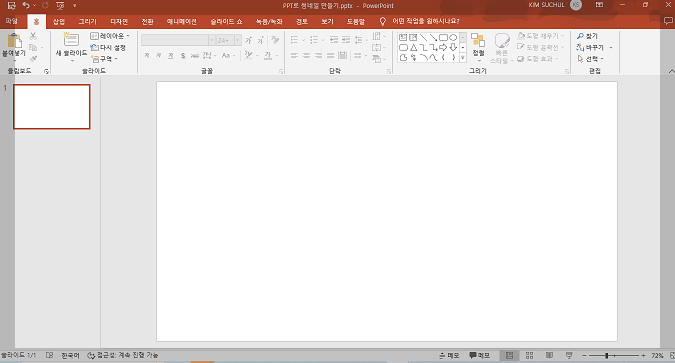
Task: Switch to the 녹음/녹화 tab
Action: (x=269, y=21)
